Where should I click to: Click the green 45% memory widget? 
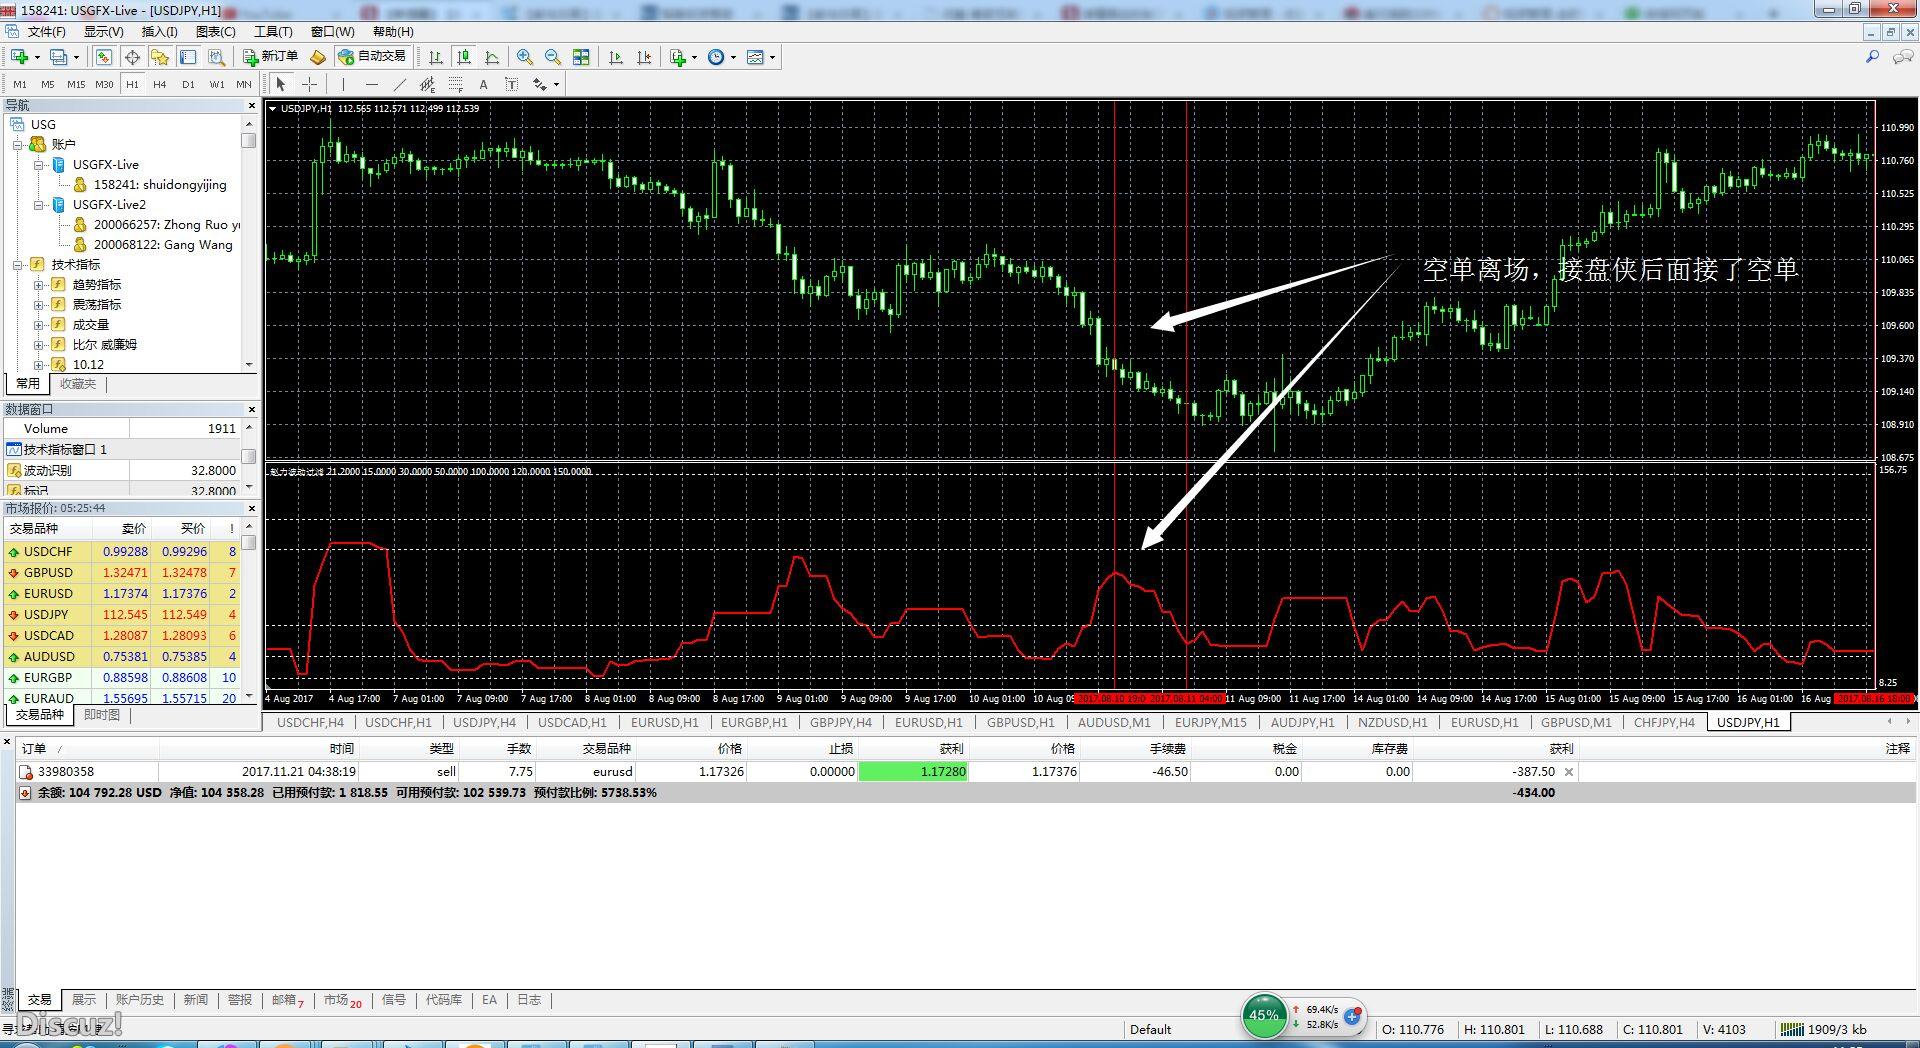click(1263, 1016)
